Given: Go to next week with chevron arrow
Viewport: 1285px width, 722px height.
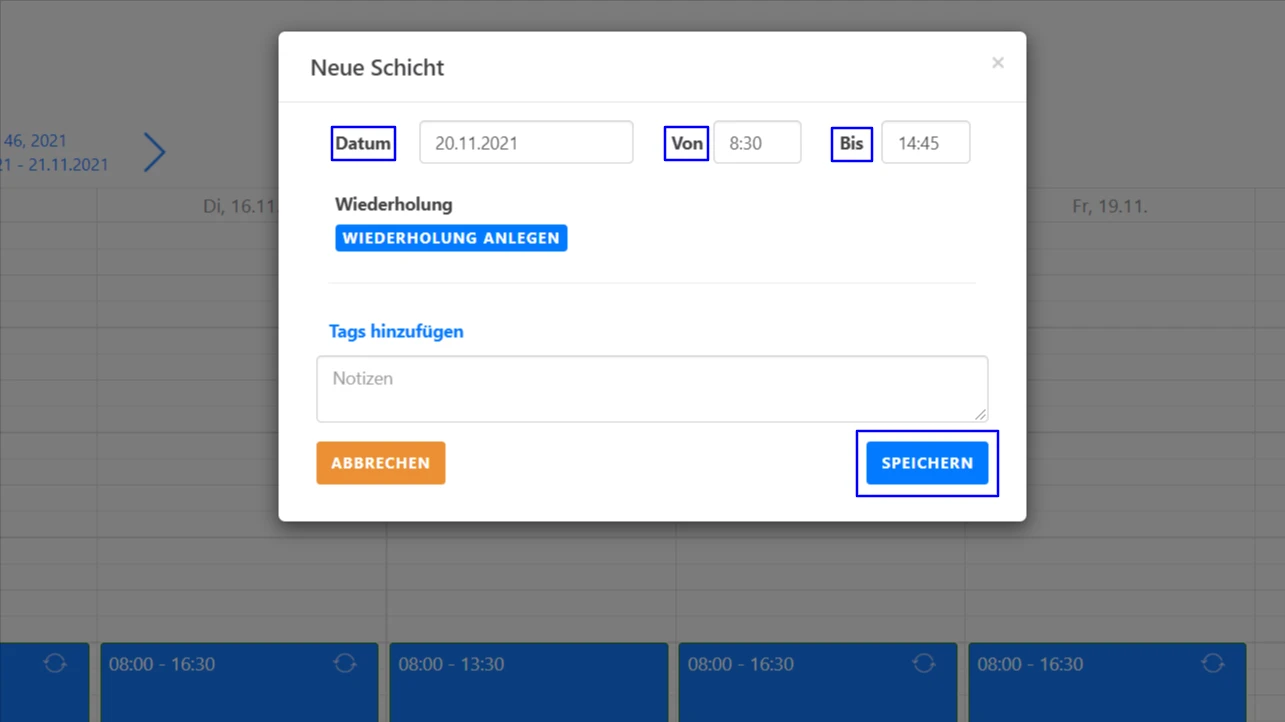Looking at the screenshot, I should (x=154, y=152).
